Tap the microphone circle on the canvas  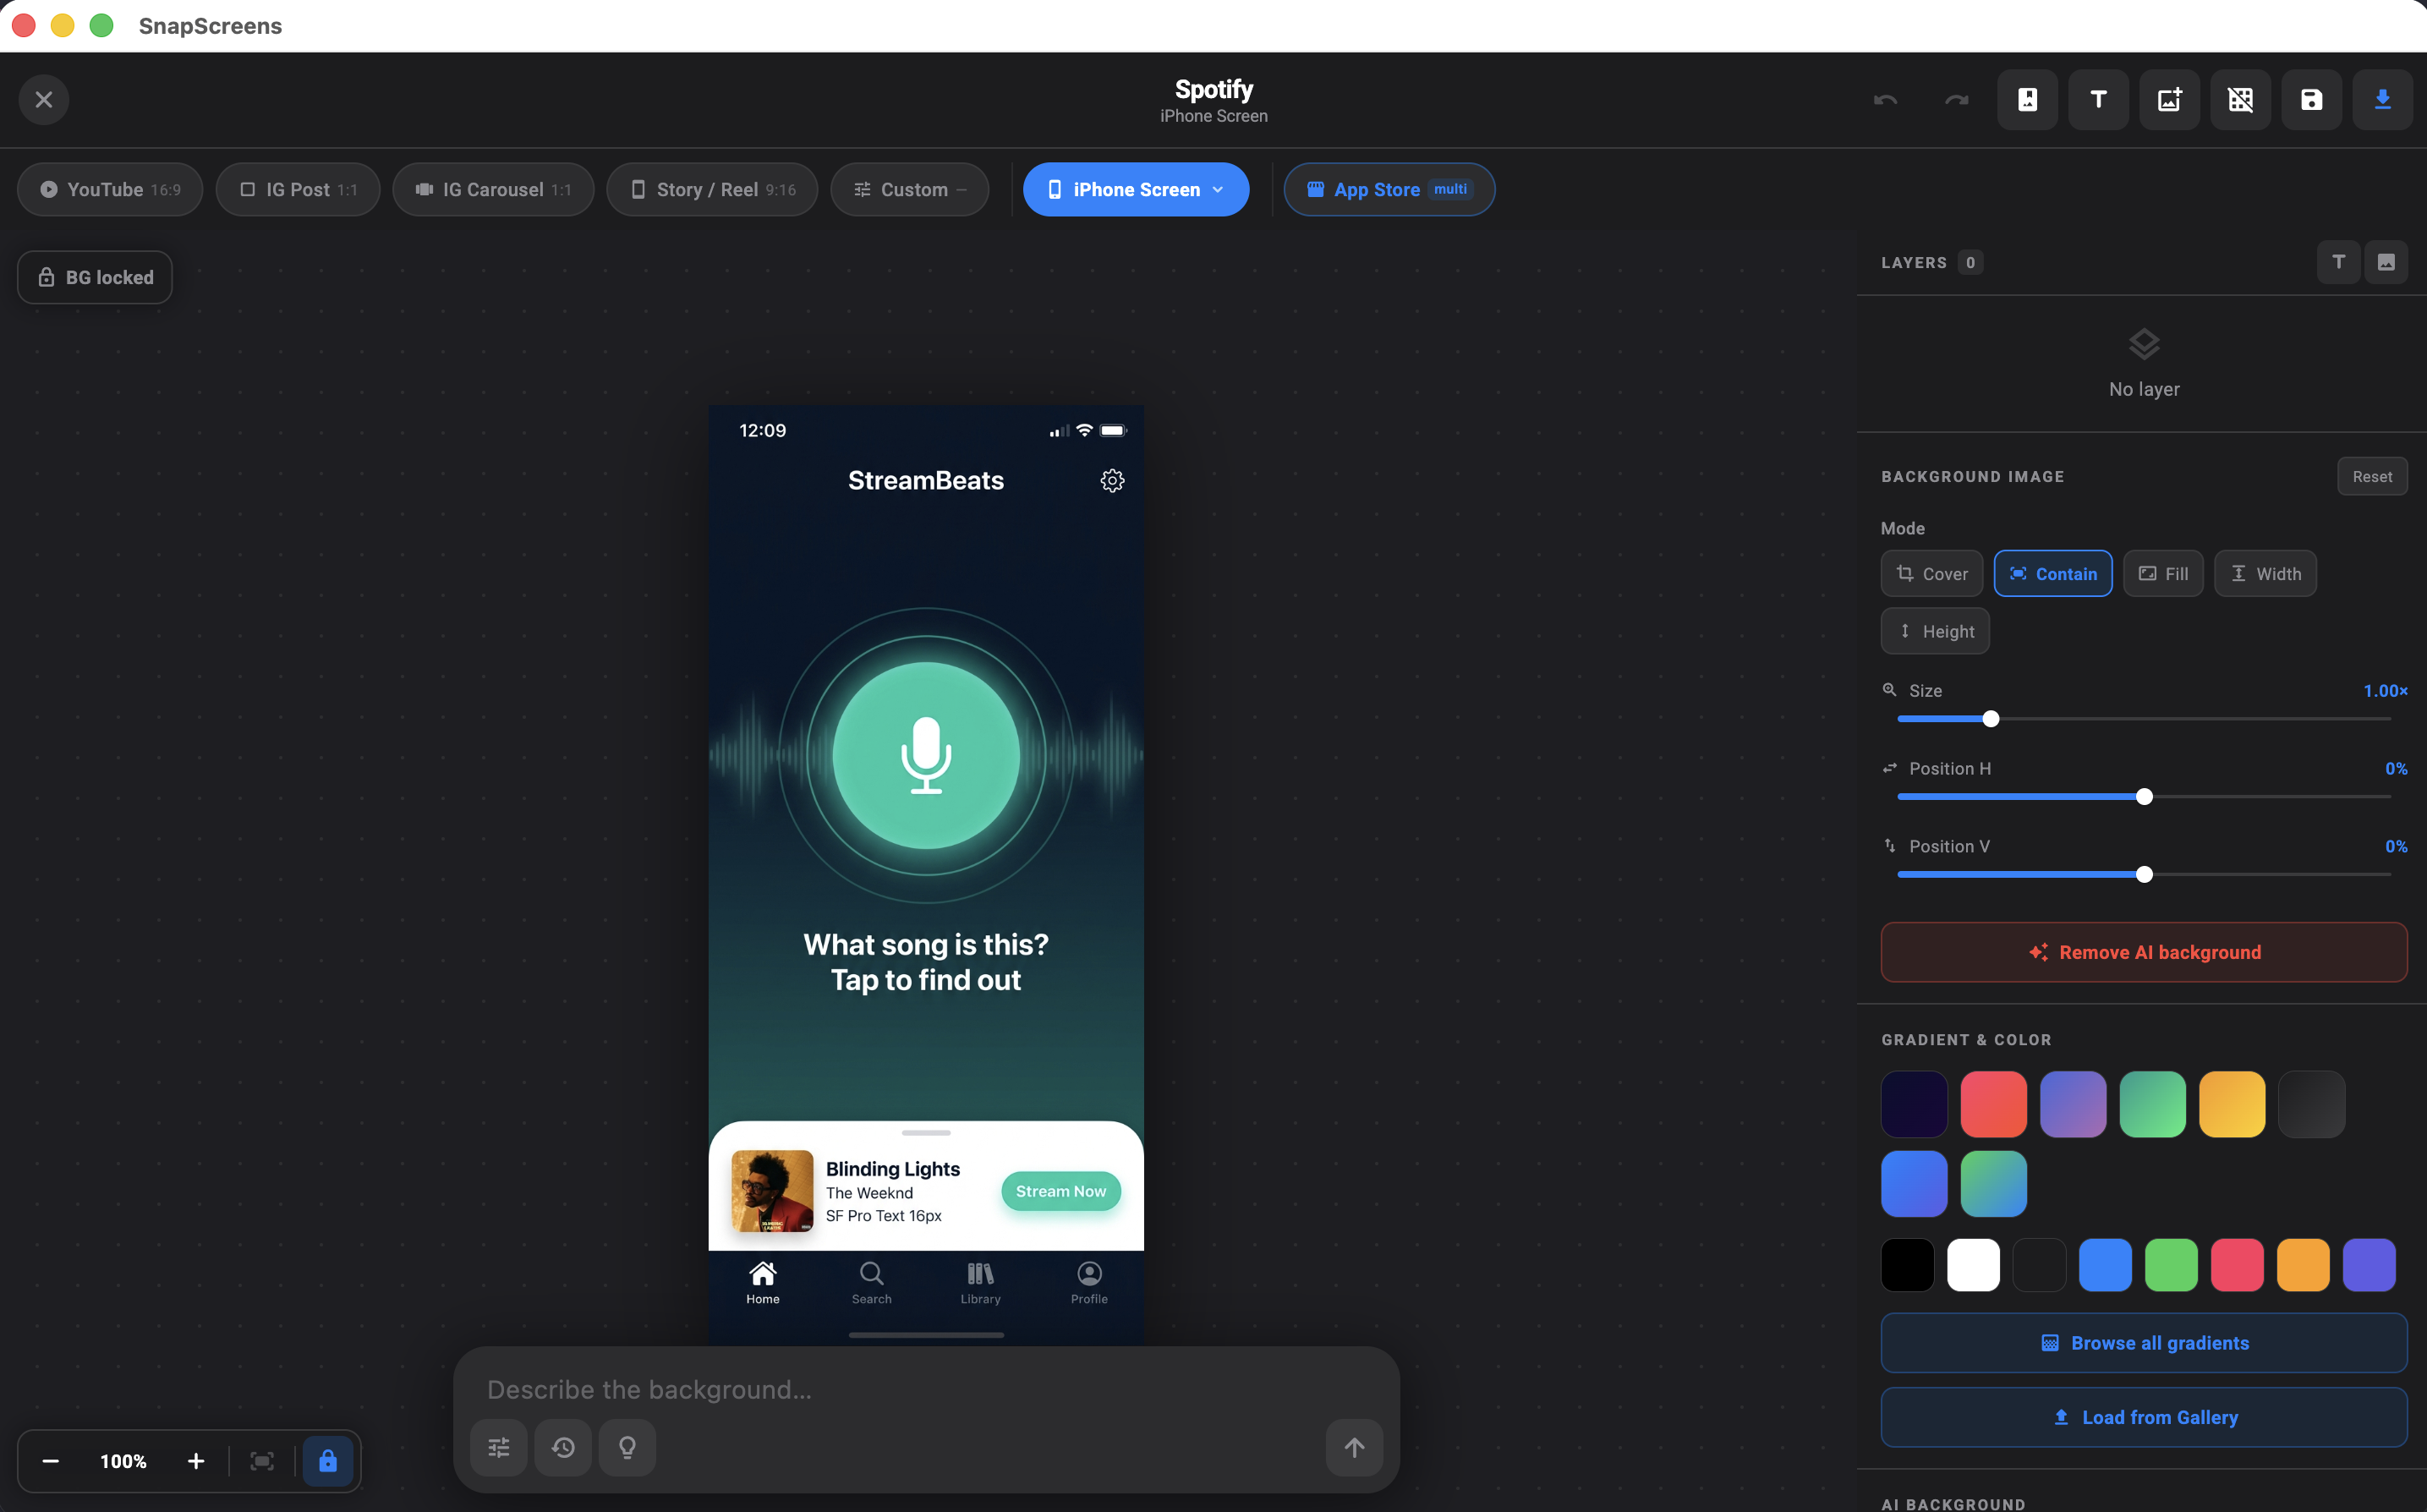pos(926,756)
